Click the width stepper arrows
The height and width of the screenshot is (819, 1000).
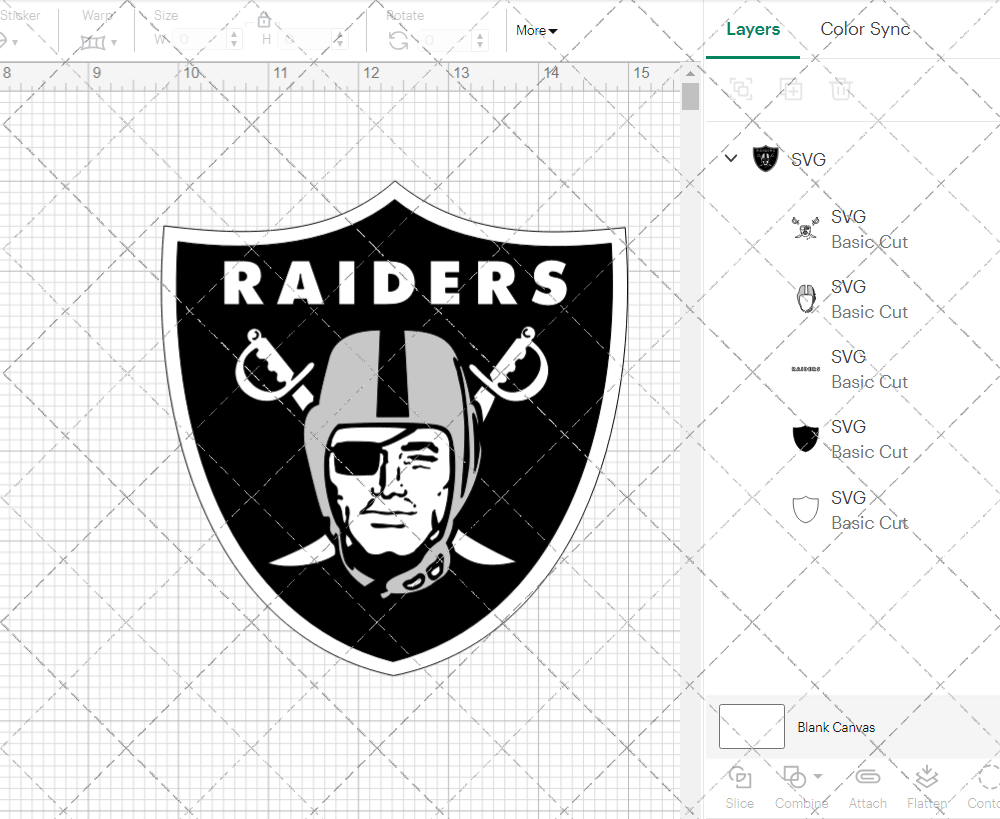(234, 40)
